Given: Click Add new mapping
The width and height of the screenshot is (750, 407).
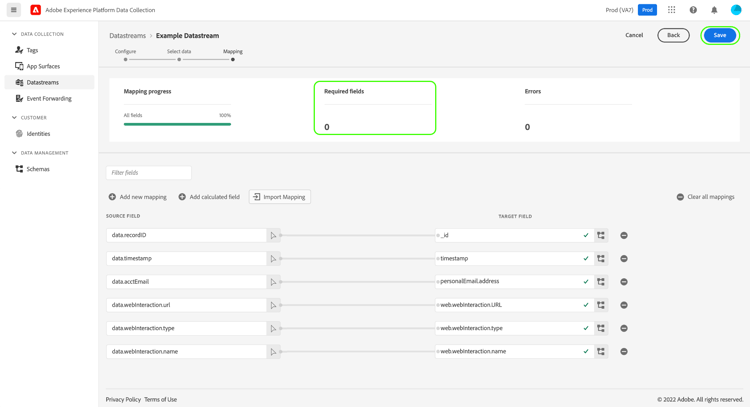Looking at the screenshot, I should pyautogui.click(x=138, y=197).
